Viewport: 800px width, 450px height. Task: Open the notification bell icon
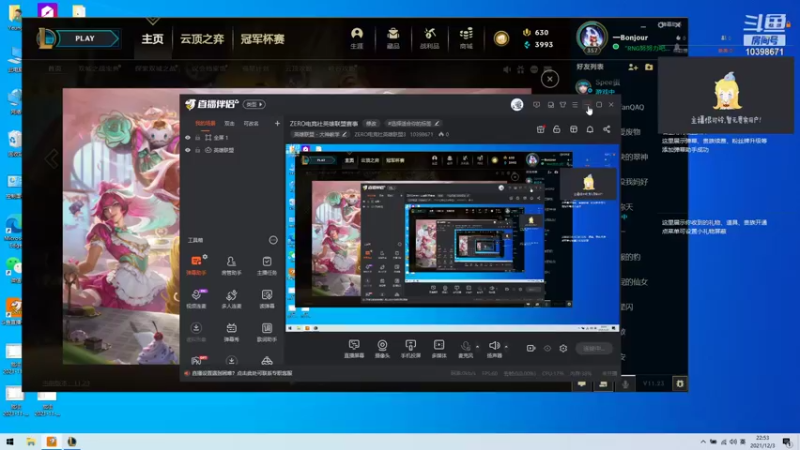pos(590,130)
